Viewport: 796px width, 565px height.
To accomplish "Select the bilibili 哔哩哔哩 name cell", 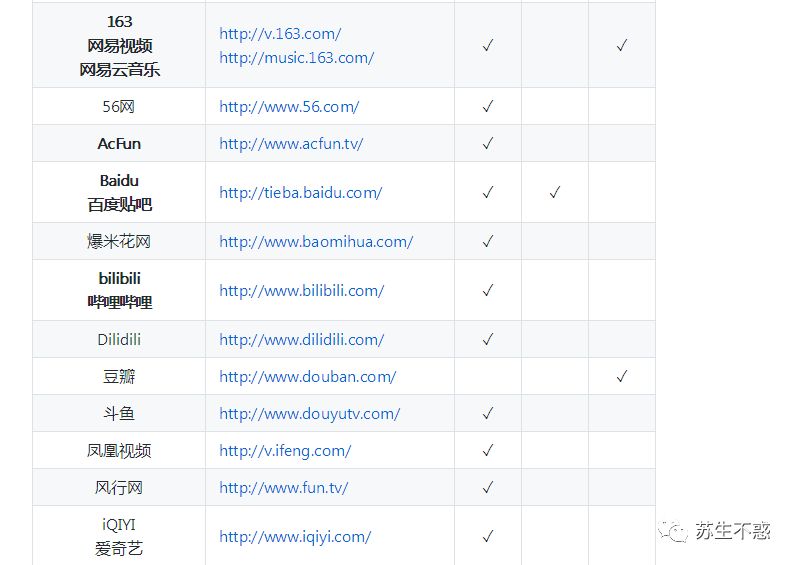I will tap(119, 290).
